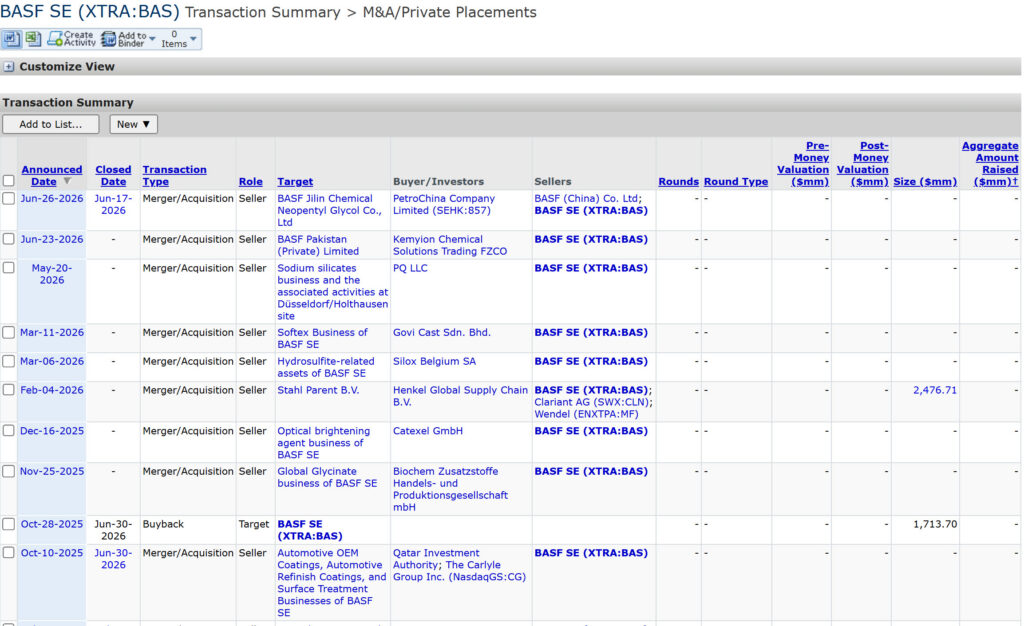The image size is (1024, 626).
Task: Sort by Aggregate Amount Raised column
Action: point(990,164)
